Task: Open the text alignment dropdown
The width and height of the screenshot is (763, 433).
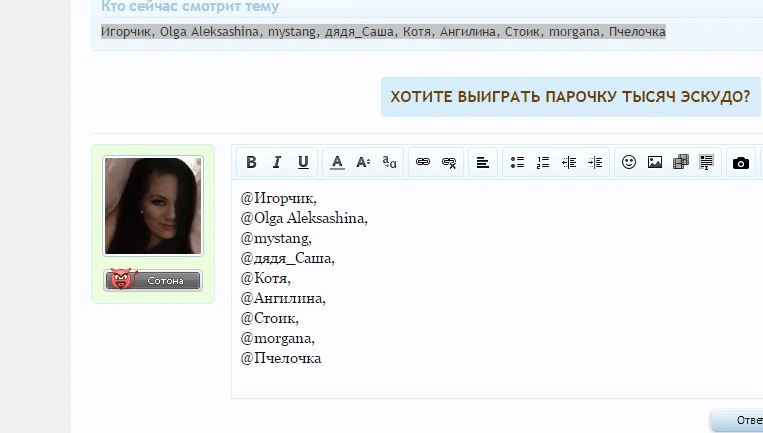Action: 483,162
